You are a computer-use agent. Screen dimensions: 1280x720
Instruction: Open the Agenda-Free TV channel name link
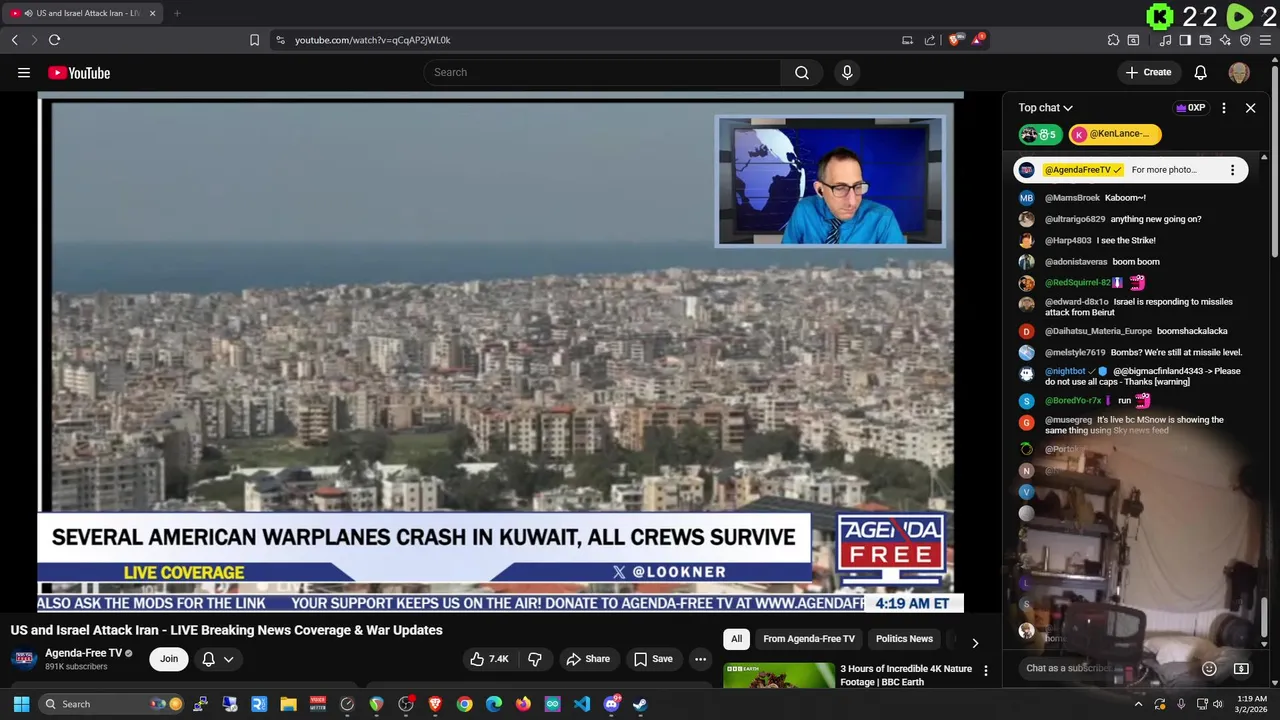coord(83,653)
